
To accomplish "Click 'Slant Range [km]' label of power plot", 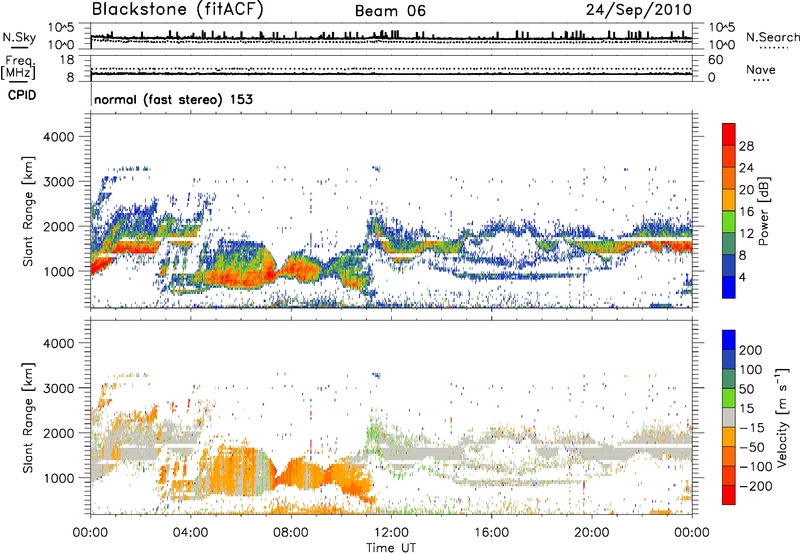I will click(28, 211).
